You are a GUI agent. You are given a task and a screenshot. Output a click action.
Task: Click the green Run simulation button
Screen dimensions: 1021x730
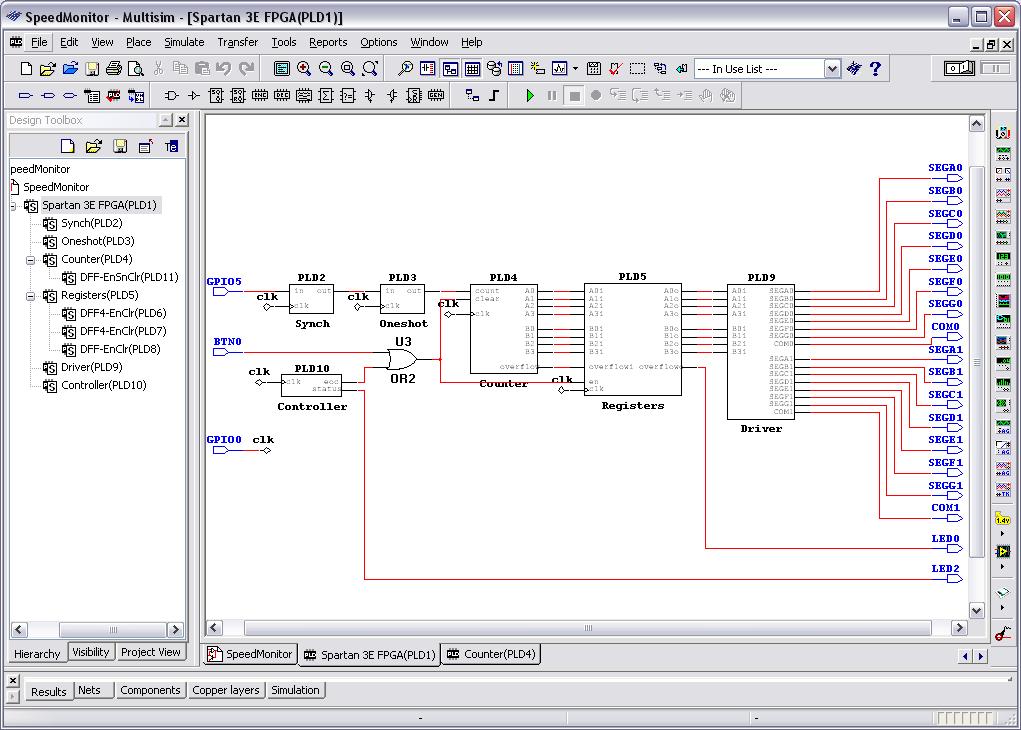coord(530,96)
